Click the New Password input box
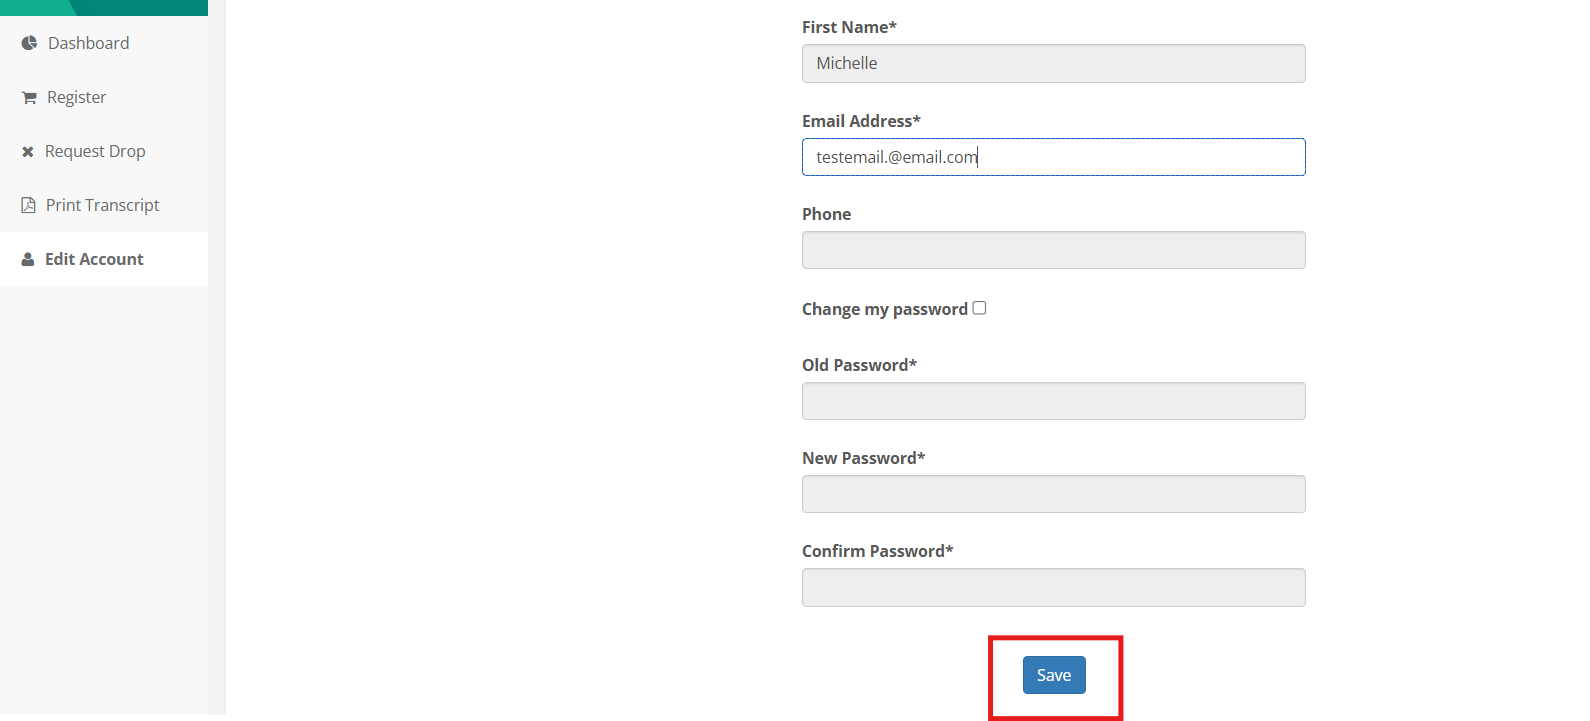 [x=1053, y=494]
